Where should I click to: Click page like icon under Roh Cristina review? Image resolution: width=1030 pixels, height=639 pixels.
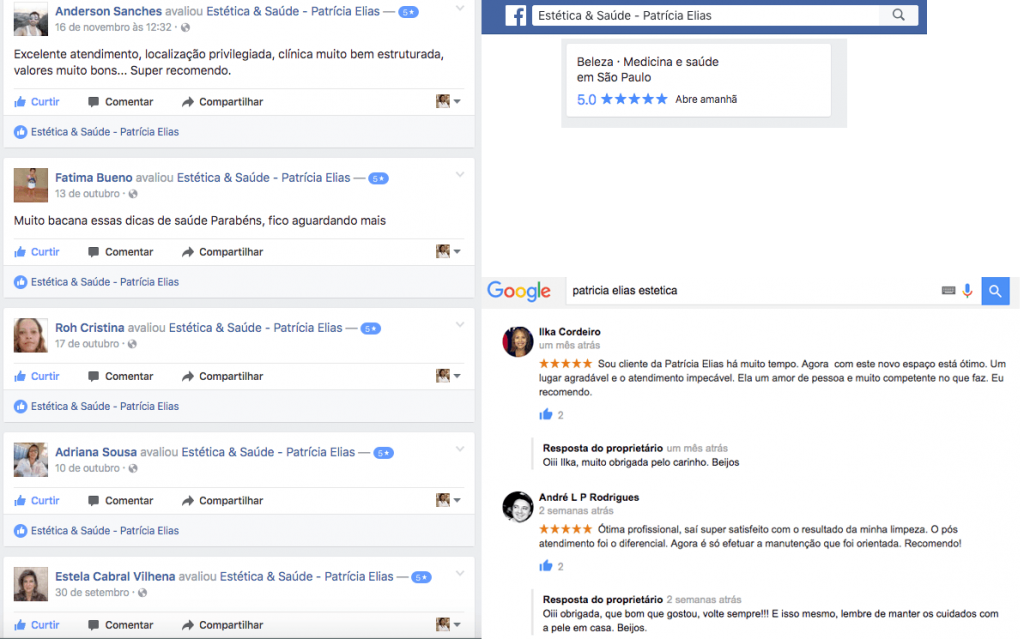point(20,407)
